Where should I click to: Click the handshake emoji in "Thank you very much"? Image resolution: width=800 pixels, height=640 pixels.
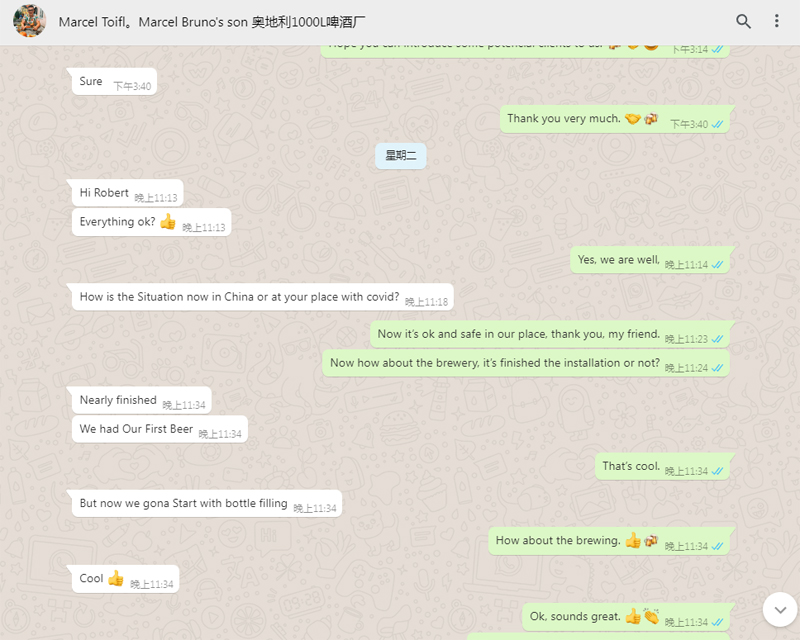pos(633,119)
